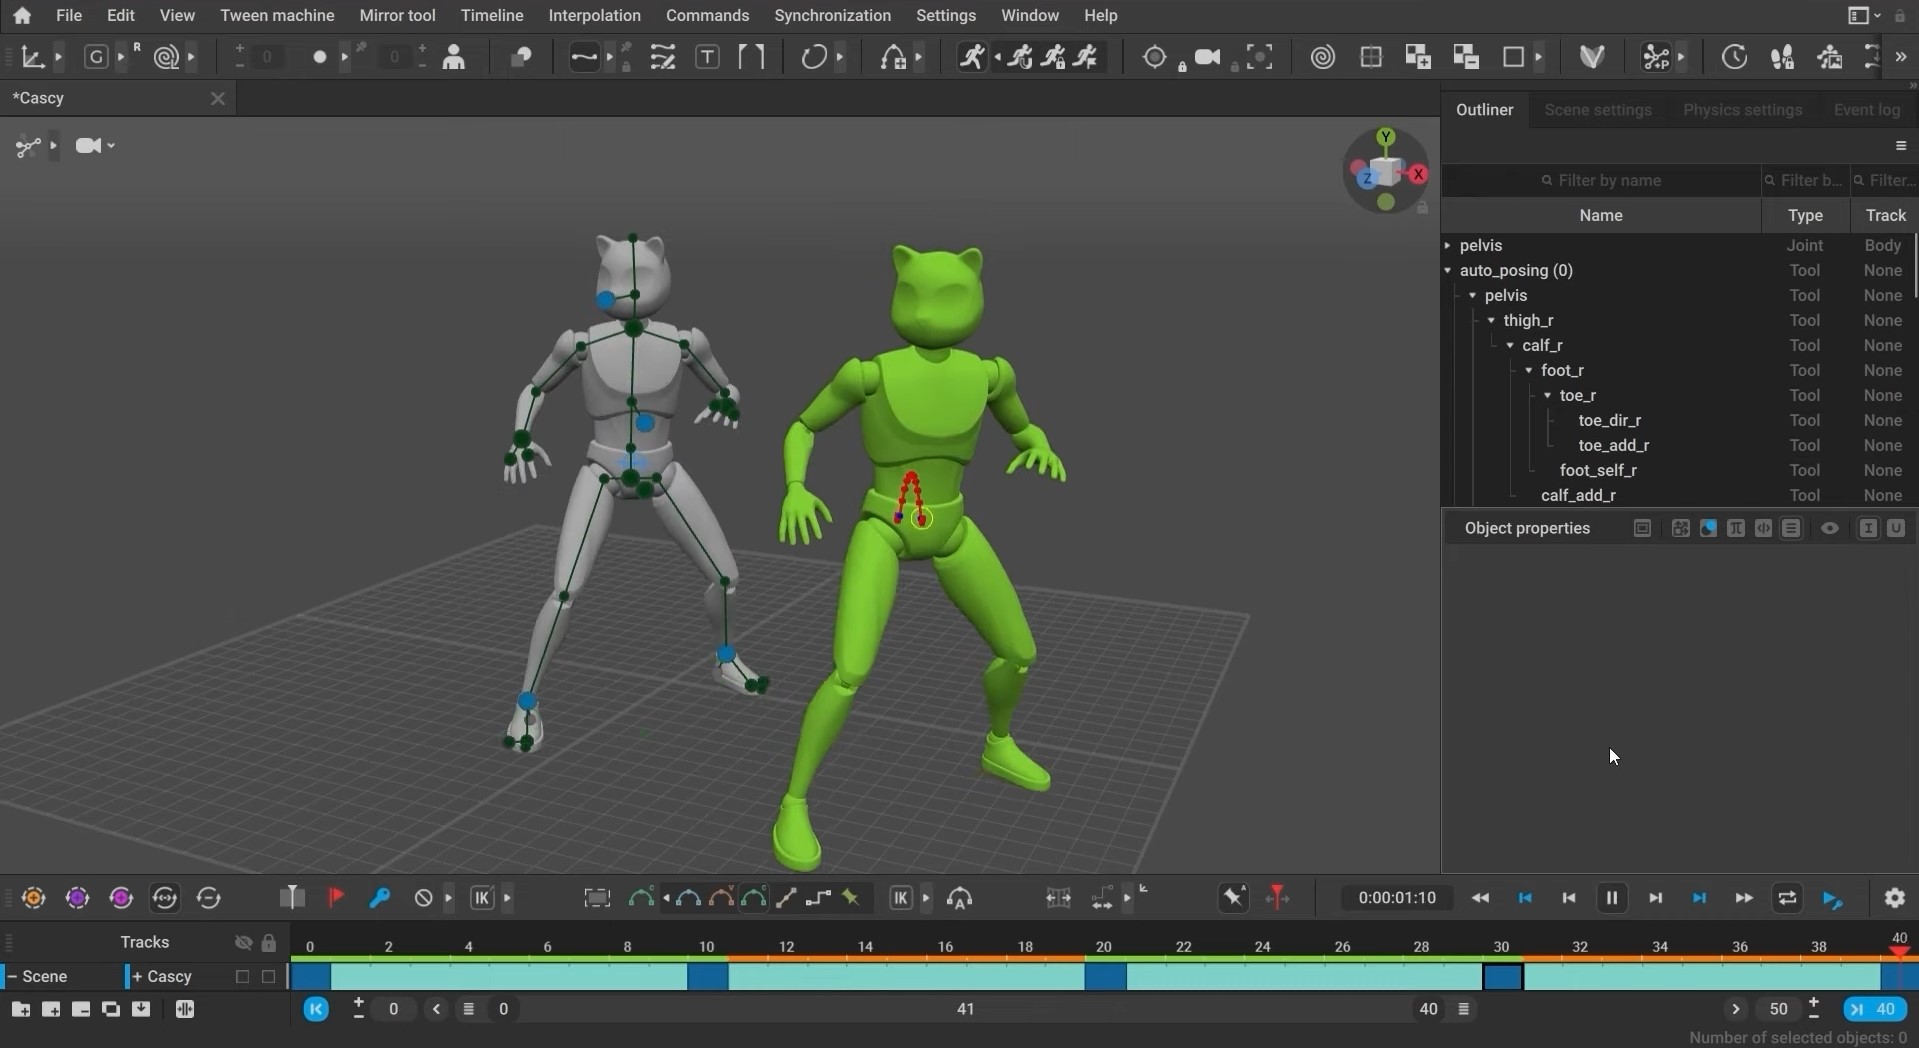This screenshot has width=1919, height=1048.
Task: Click the target crosshair pivot icon
Action: [x=1156, y=58]
